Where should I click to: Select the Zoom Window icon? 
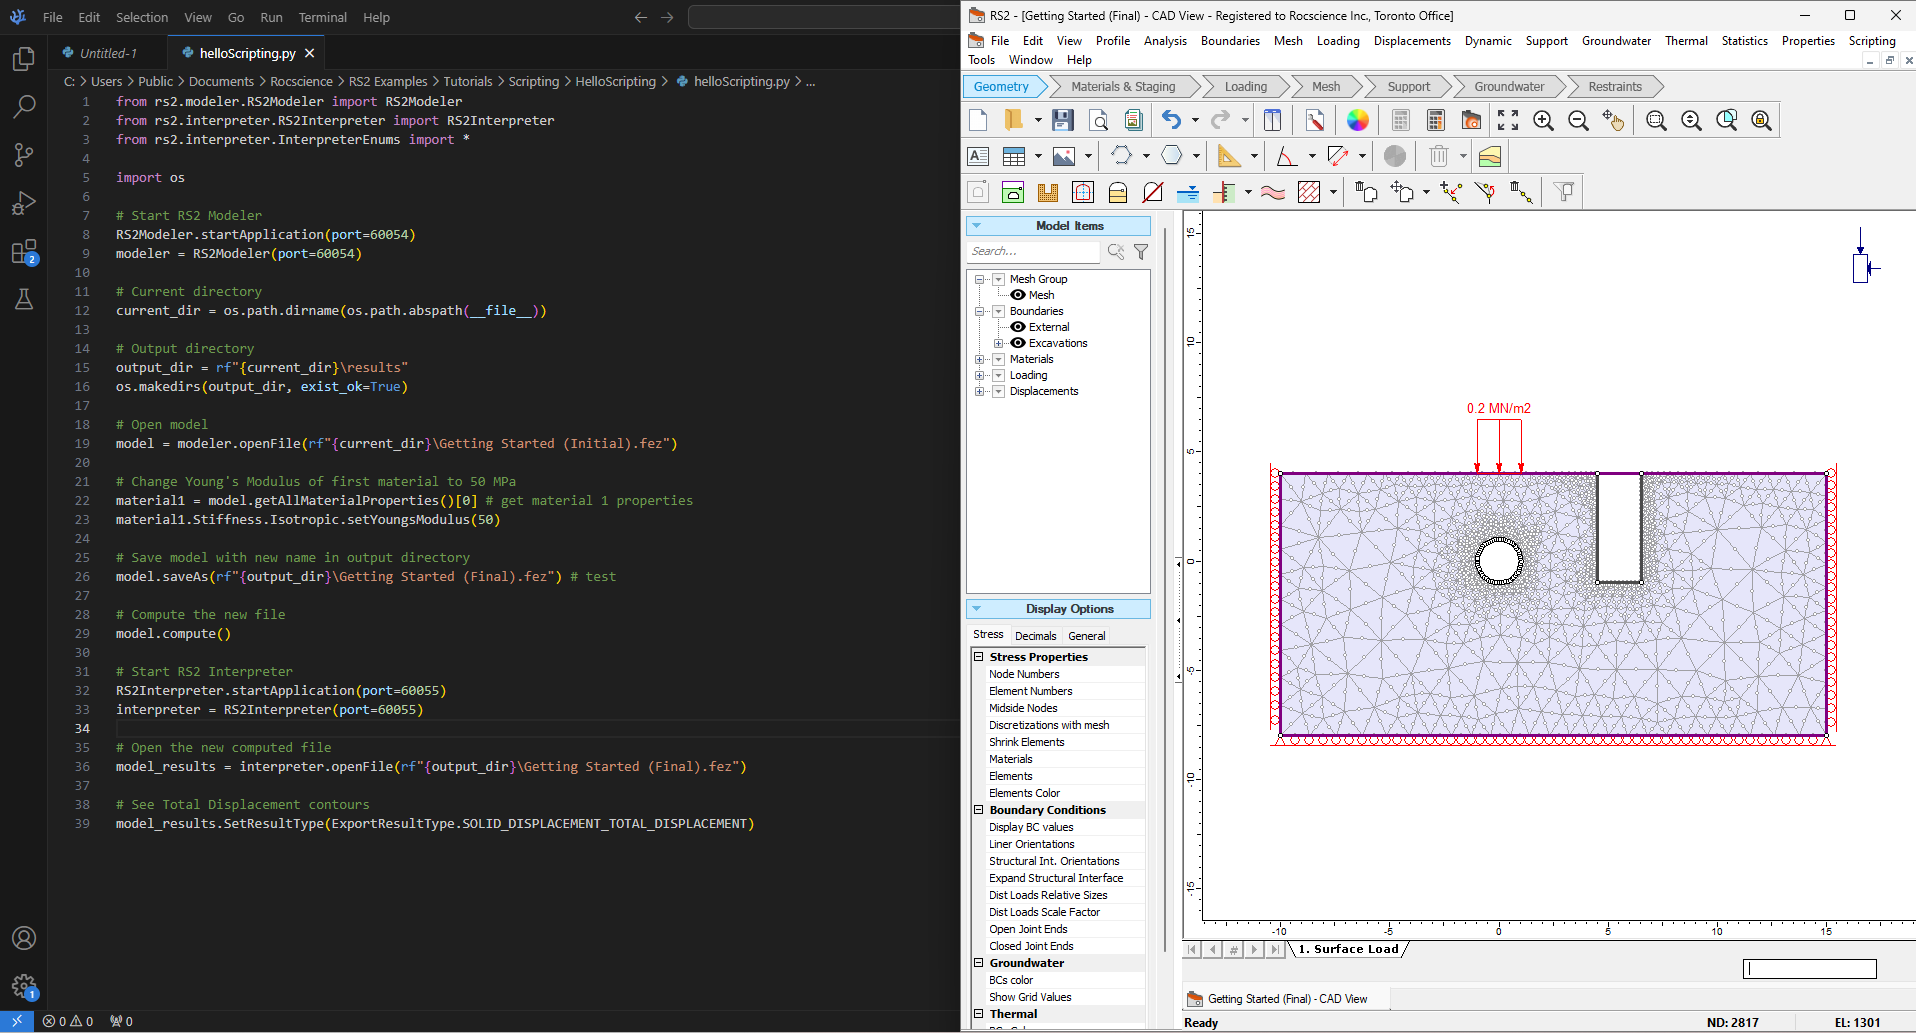[1657, 121]
